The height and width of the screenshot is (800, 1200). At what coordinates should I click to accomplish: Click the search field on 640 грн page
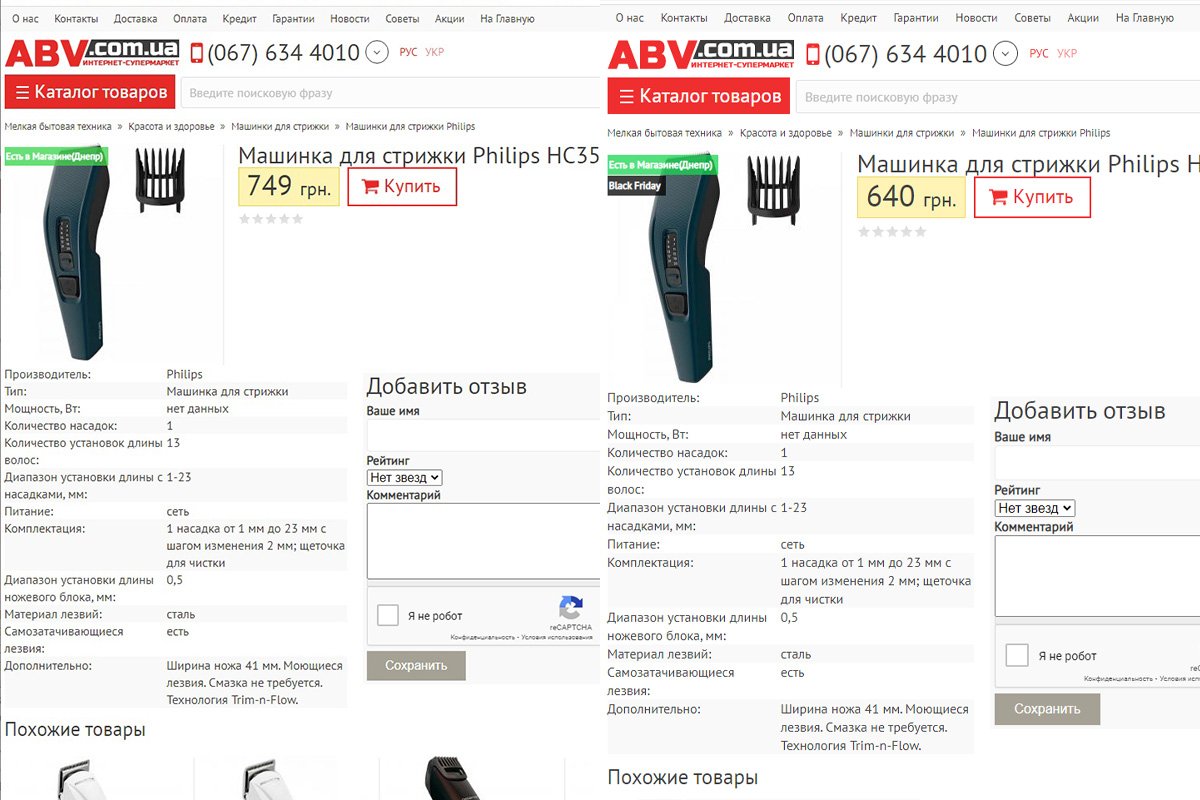click(x=997, y=97)
